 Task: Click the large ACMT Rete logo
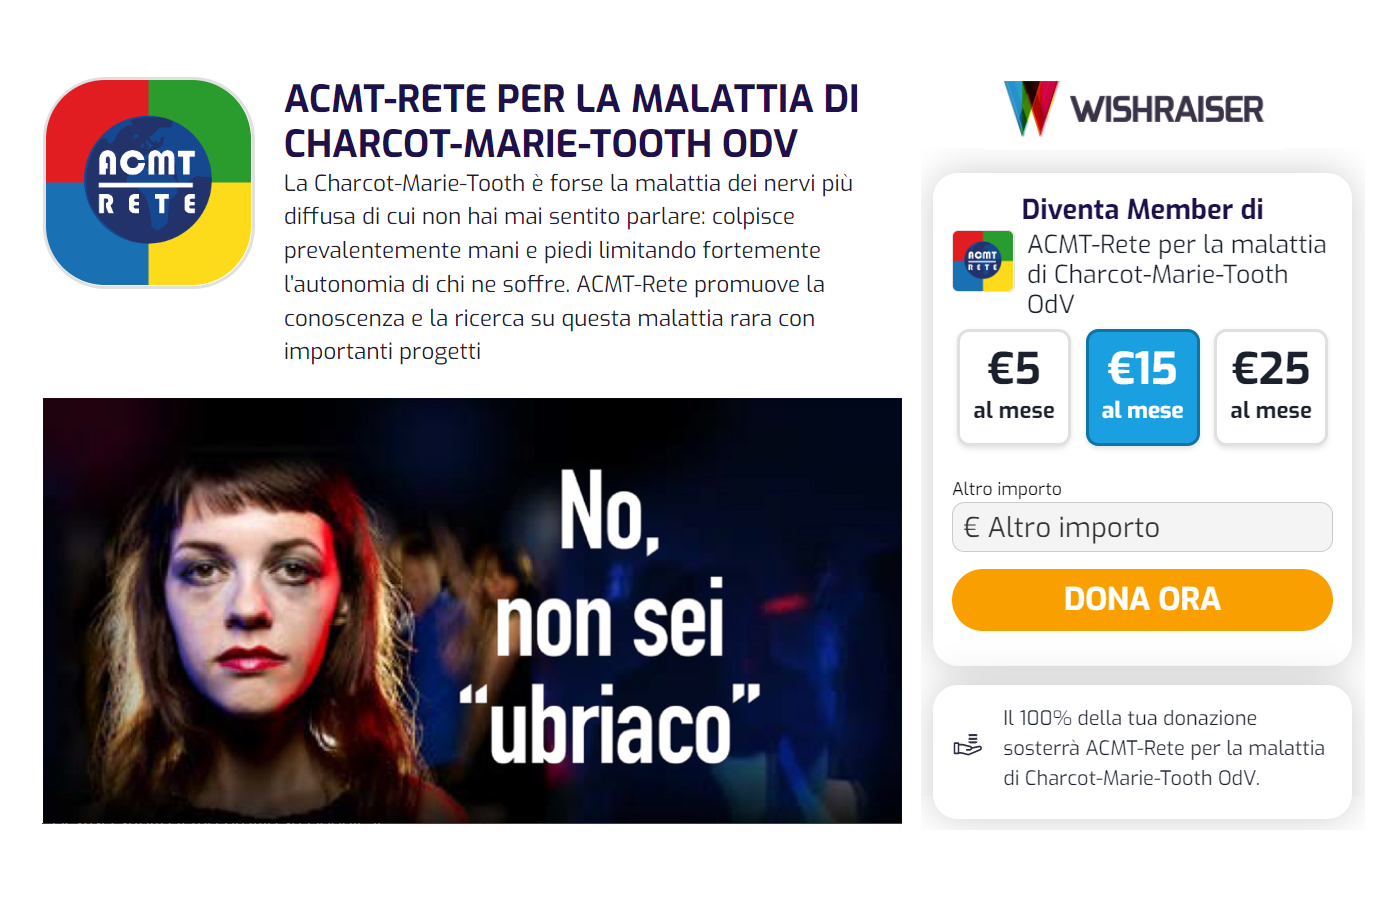[x=149, y=183]
